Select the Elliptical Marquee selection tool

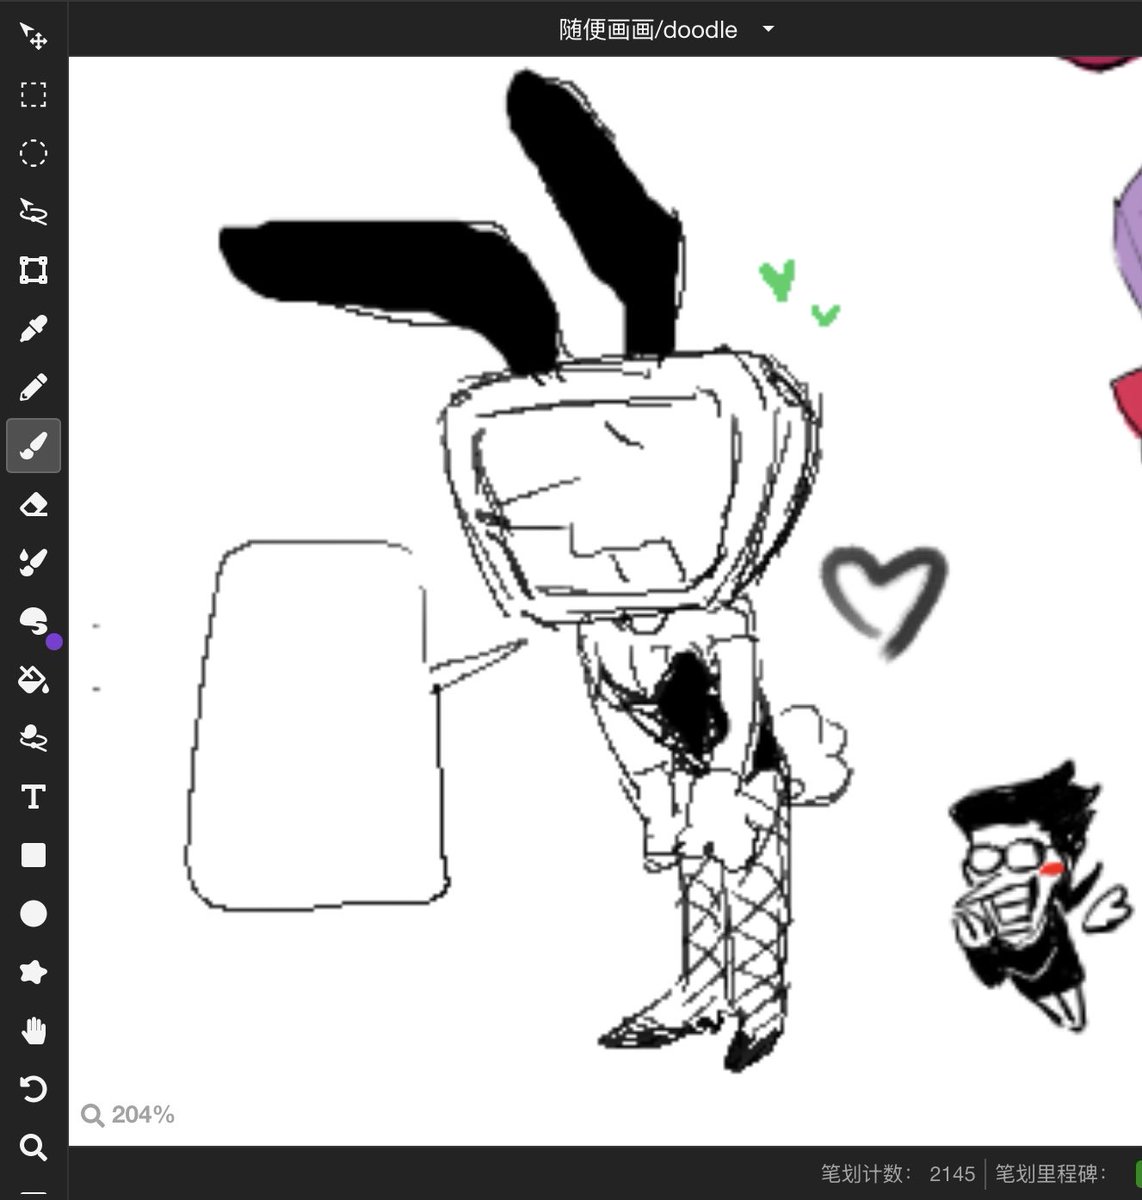pos(33,153)
